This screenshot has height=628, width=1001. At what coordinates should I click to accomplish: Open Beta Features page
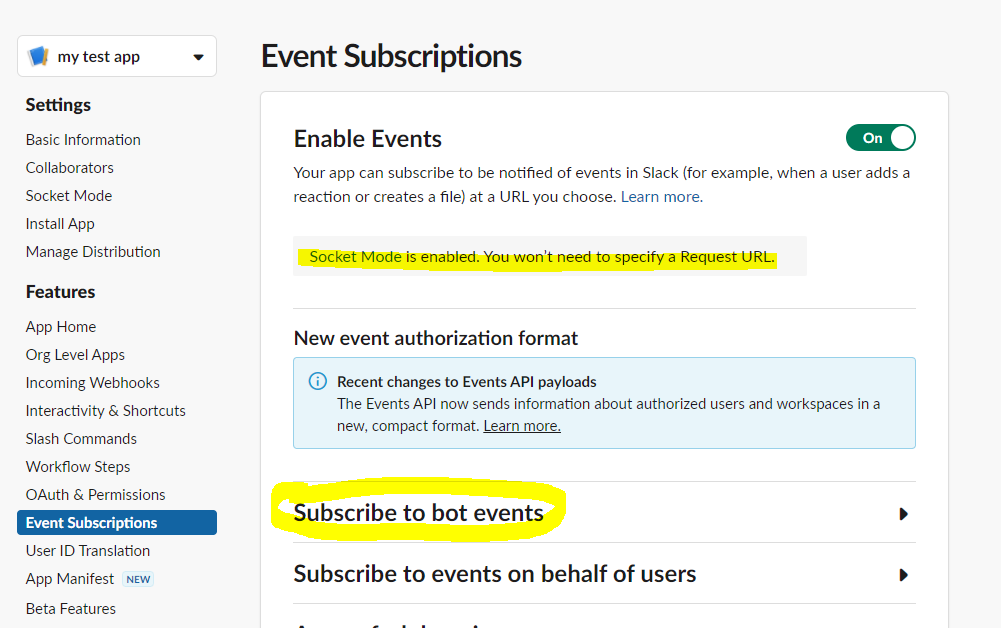pyautogui.click(x=71, y=609)
